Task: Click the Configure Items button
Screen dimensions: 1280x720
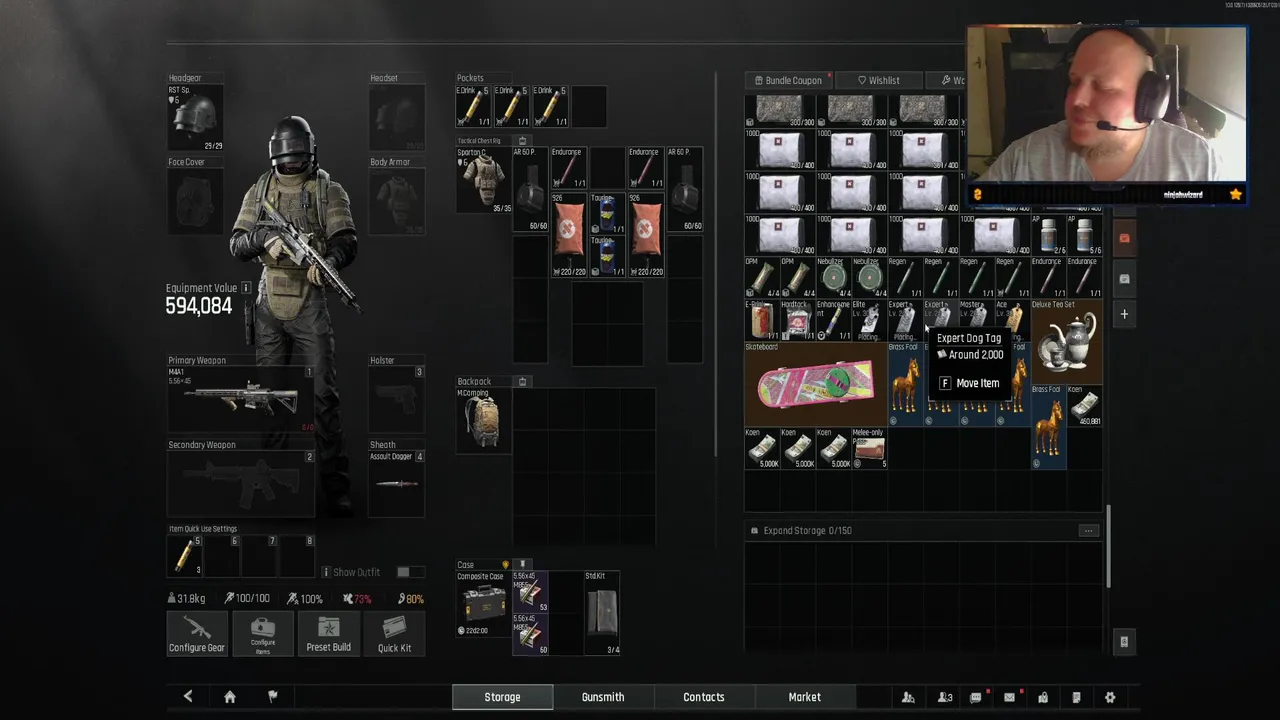Action: coord(262,634)
